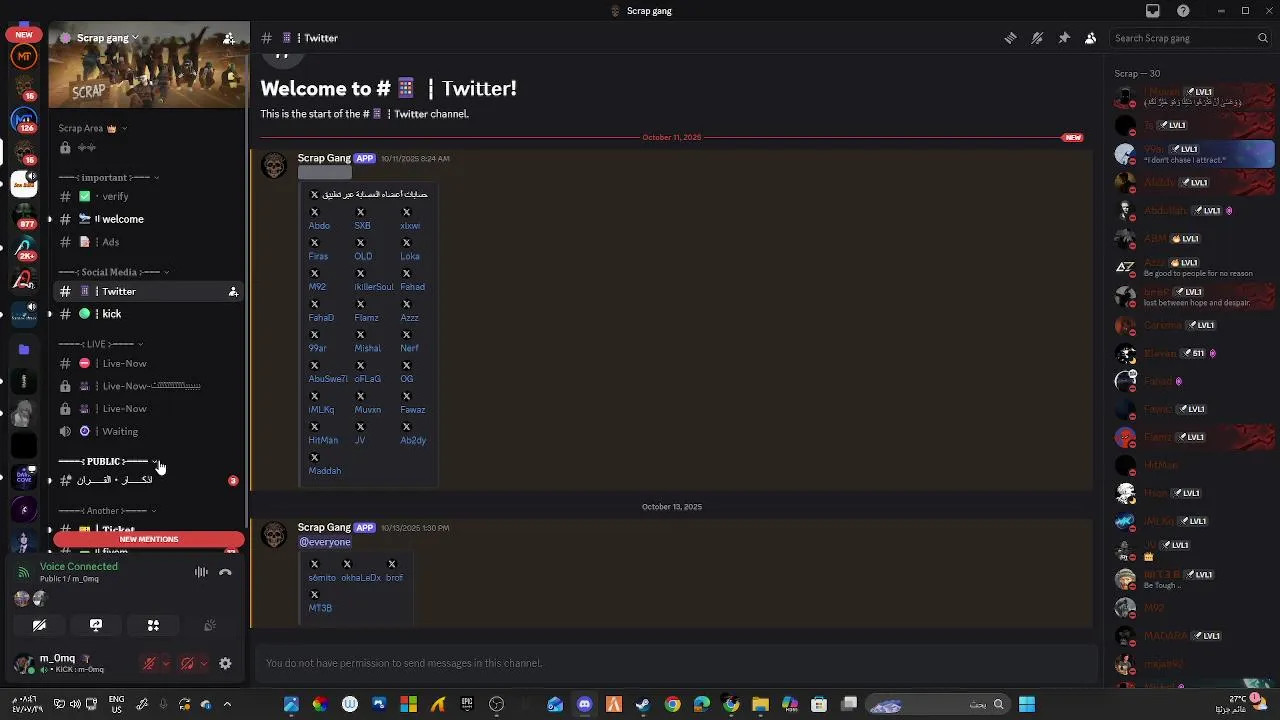1280x720 pixels.
Task: Open pinned messages pin icon
Action: [x=1064, y=38]
